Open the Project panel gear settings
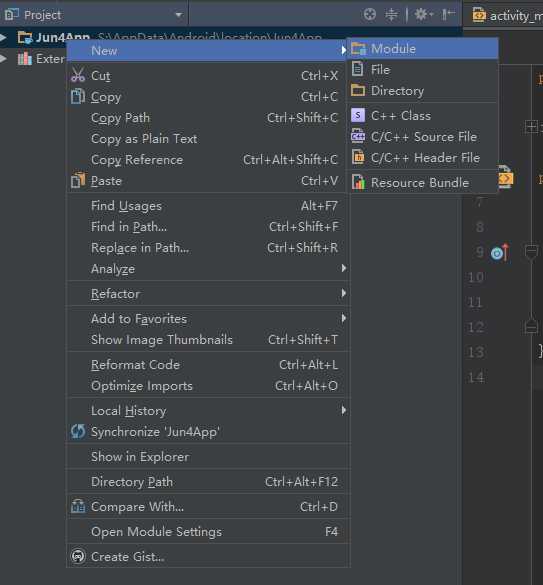Image resolution: width=543 pixels, height=585 pixels. point(424,15)
